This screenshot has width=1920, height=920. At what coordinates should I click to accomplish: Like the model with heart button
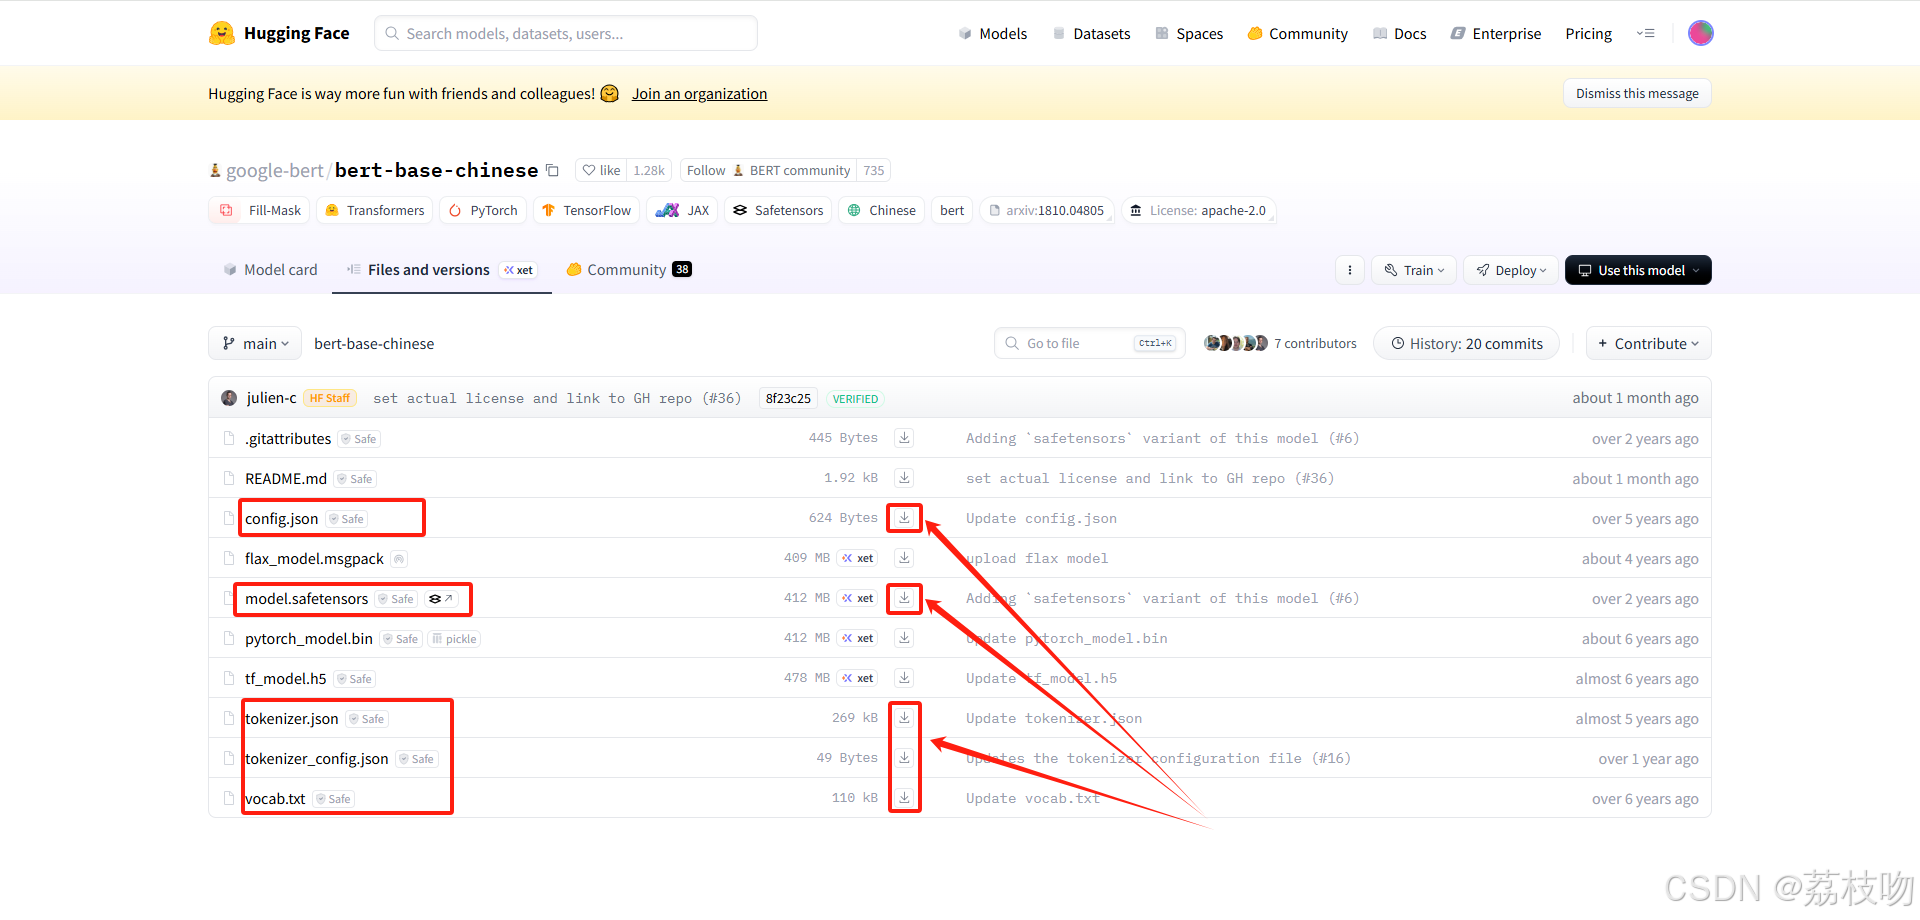(601, 170)
